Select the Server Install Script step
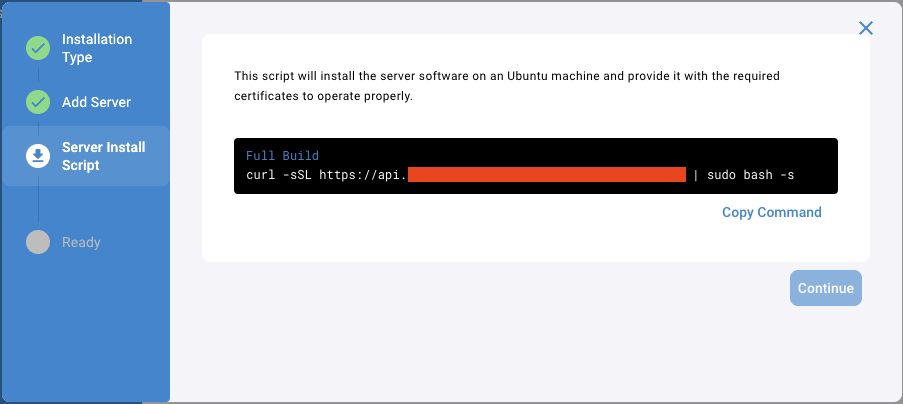 click(86, 156)
